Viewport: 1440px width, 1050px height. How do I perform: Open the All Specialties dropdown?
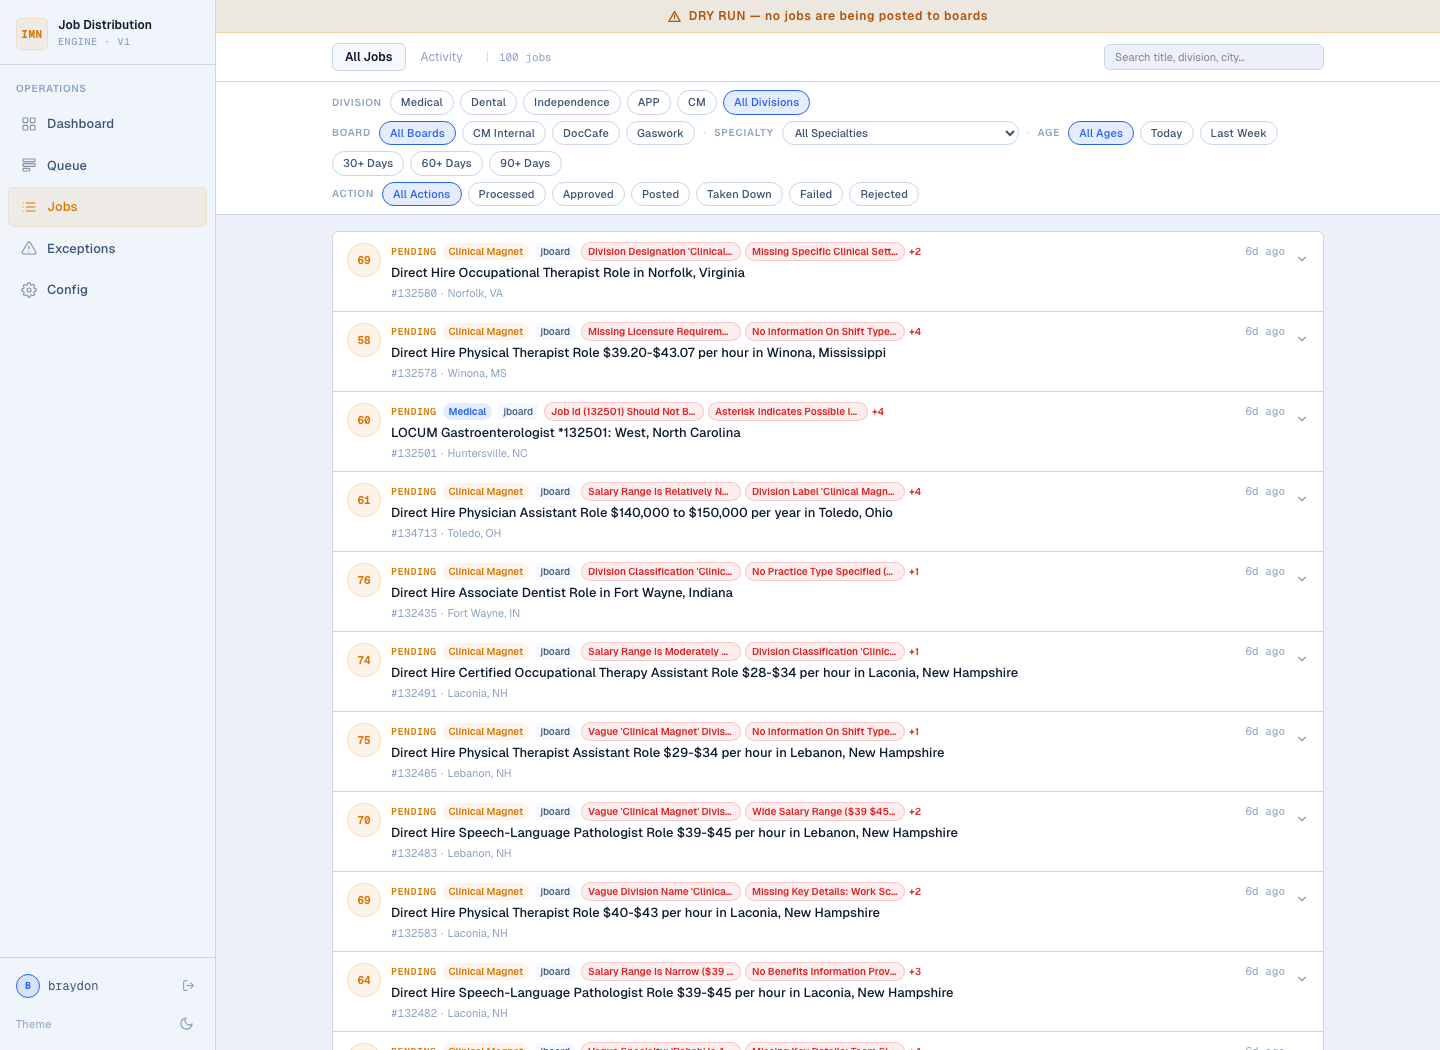tap(901, 133)
